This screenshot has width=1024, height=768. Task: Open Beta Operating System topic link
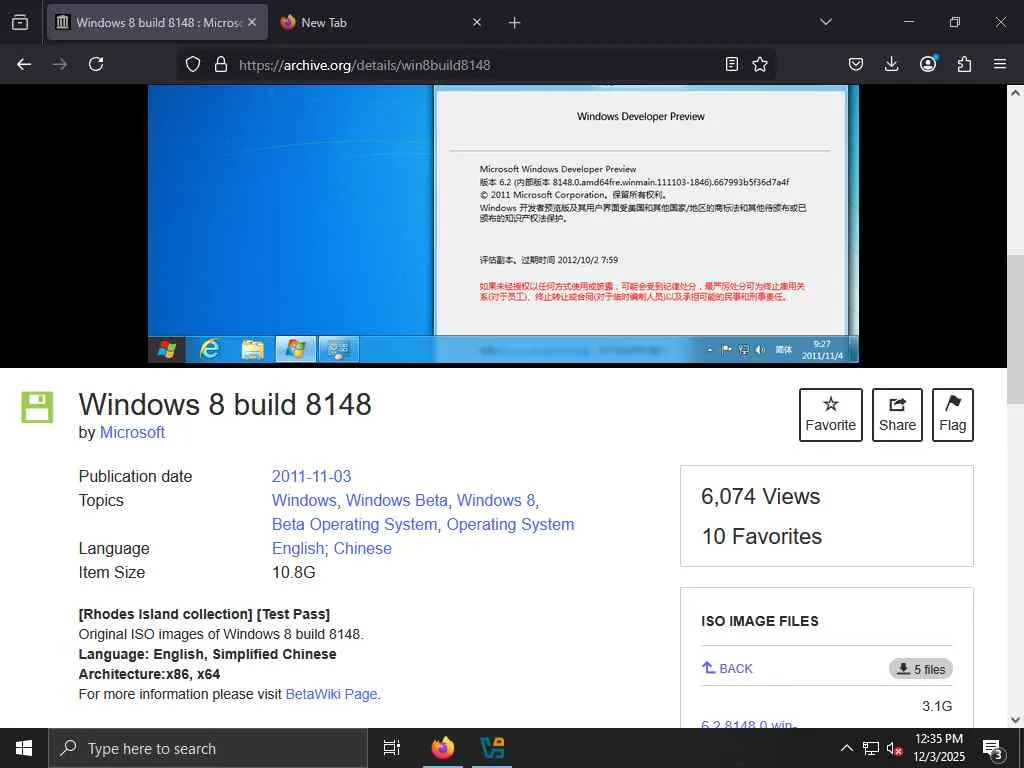(x=355, y=524)
